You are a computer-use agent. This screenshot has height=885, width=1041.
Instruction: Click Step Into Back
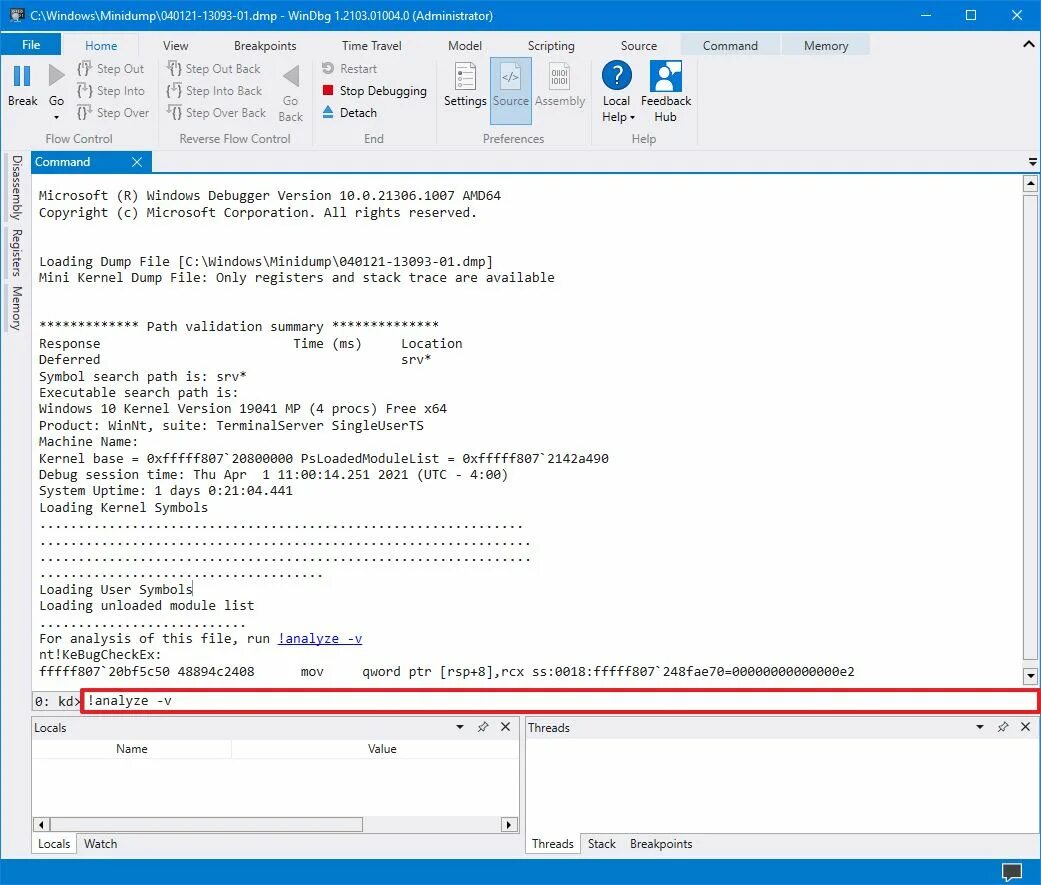(x=214, y=90)
